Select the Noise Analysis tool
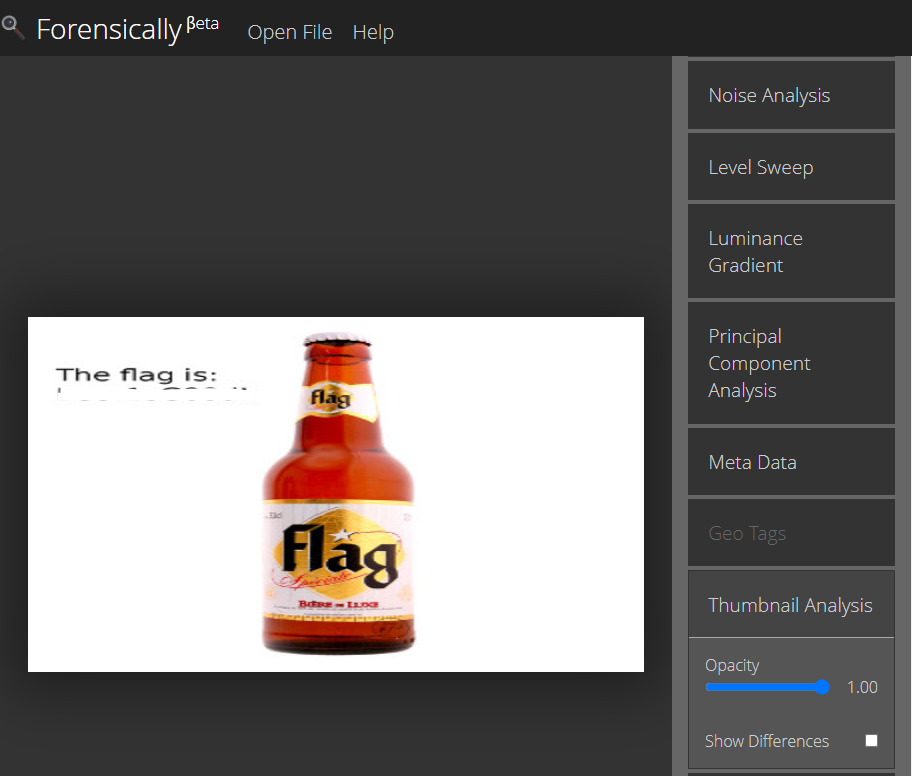The height and width of the screenshot is (776, 912). coord(791,95)
